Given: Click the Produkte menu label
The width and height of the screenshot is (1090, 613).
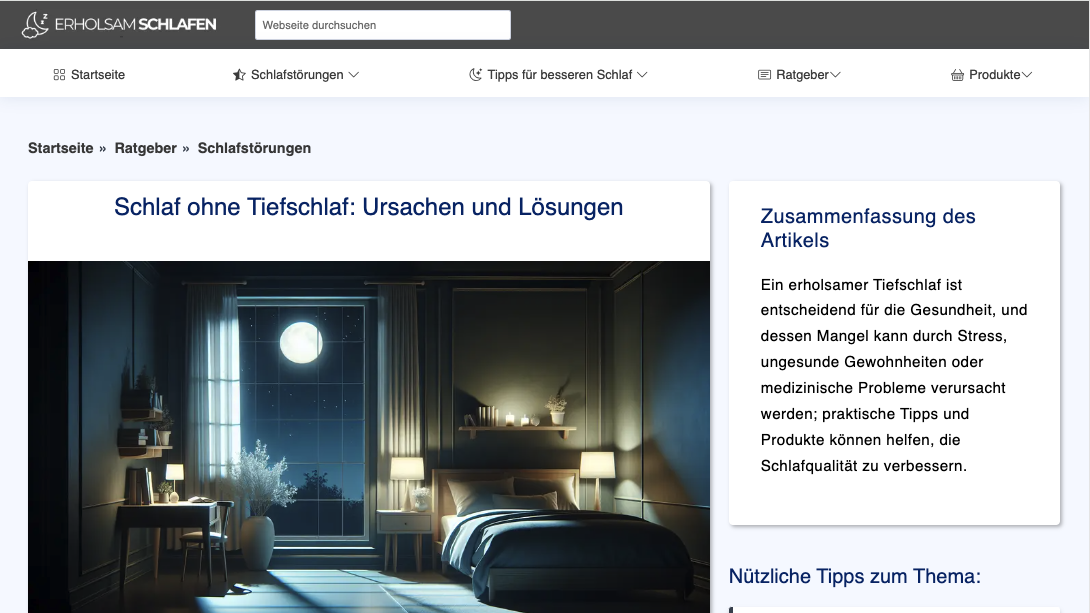Looking at the screenshot, I should tap(994, 75).
